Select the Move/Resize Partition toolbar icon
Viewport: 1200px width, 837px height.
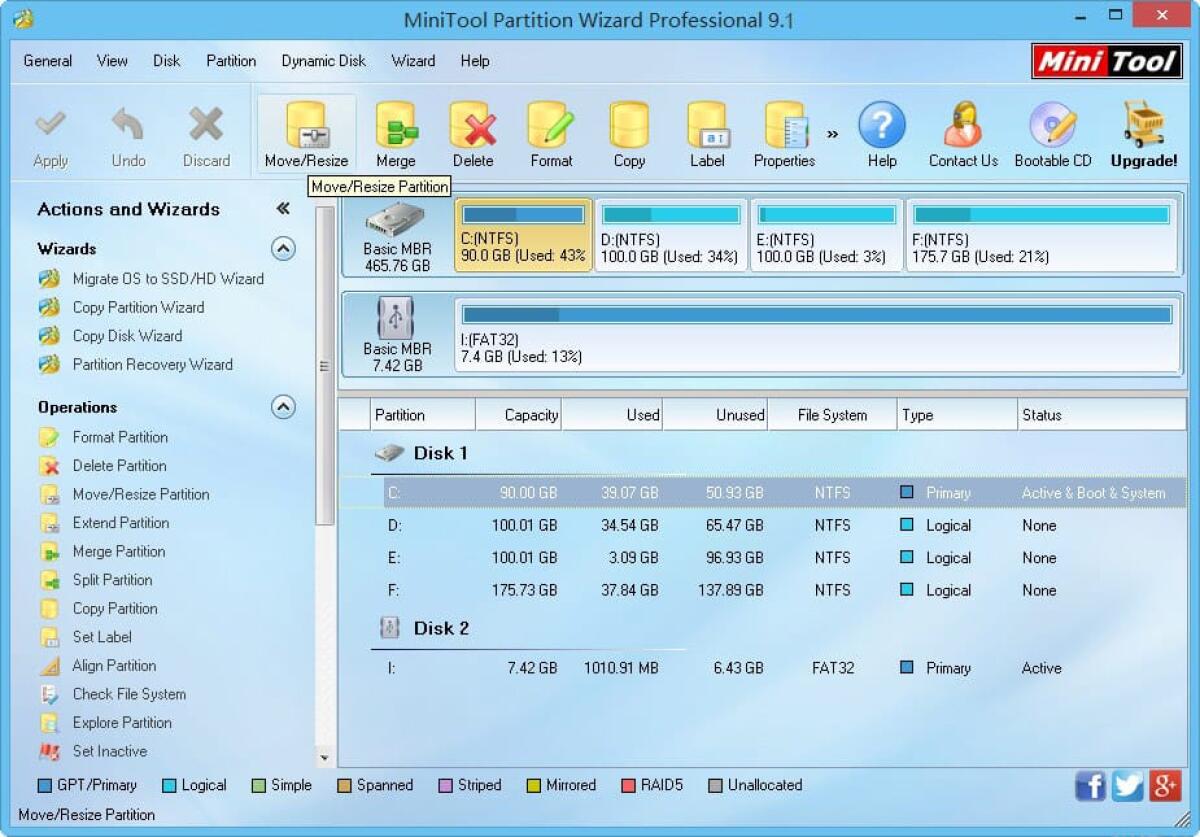click(305, 132)
